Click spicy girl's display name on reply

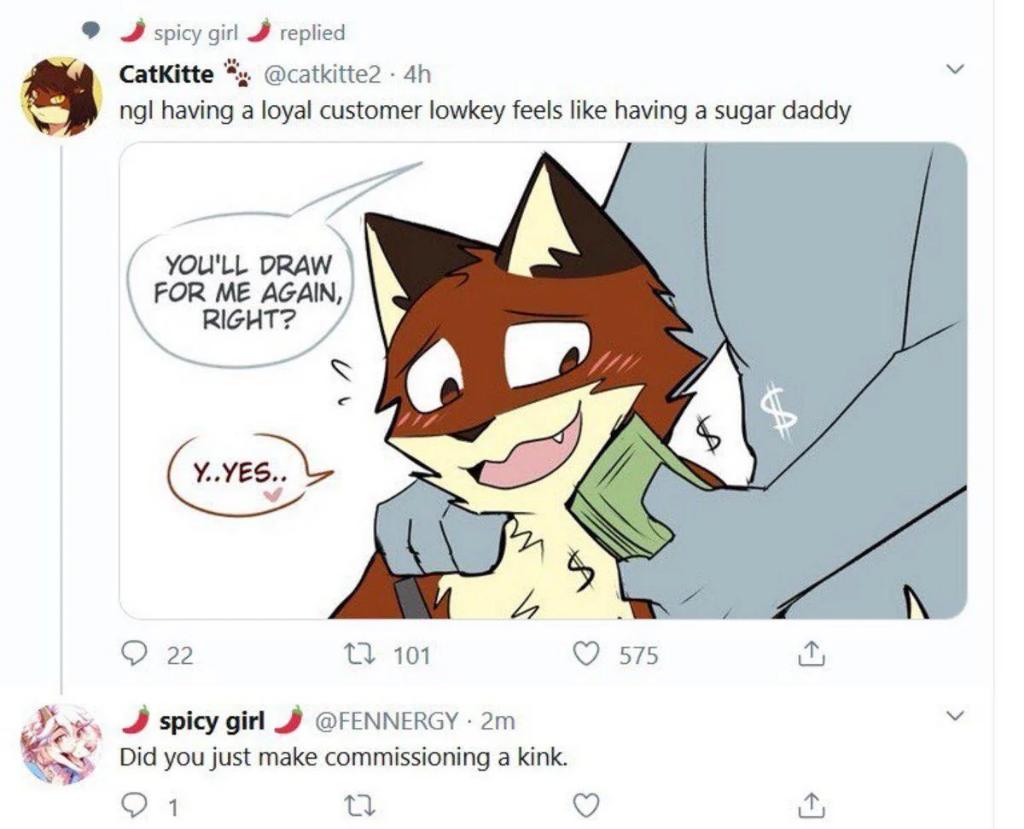point(211,720)
